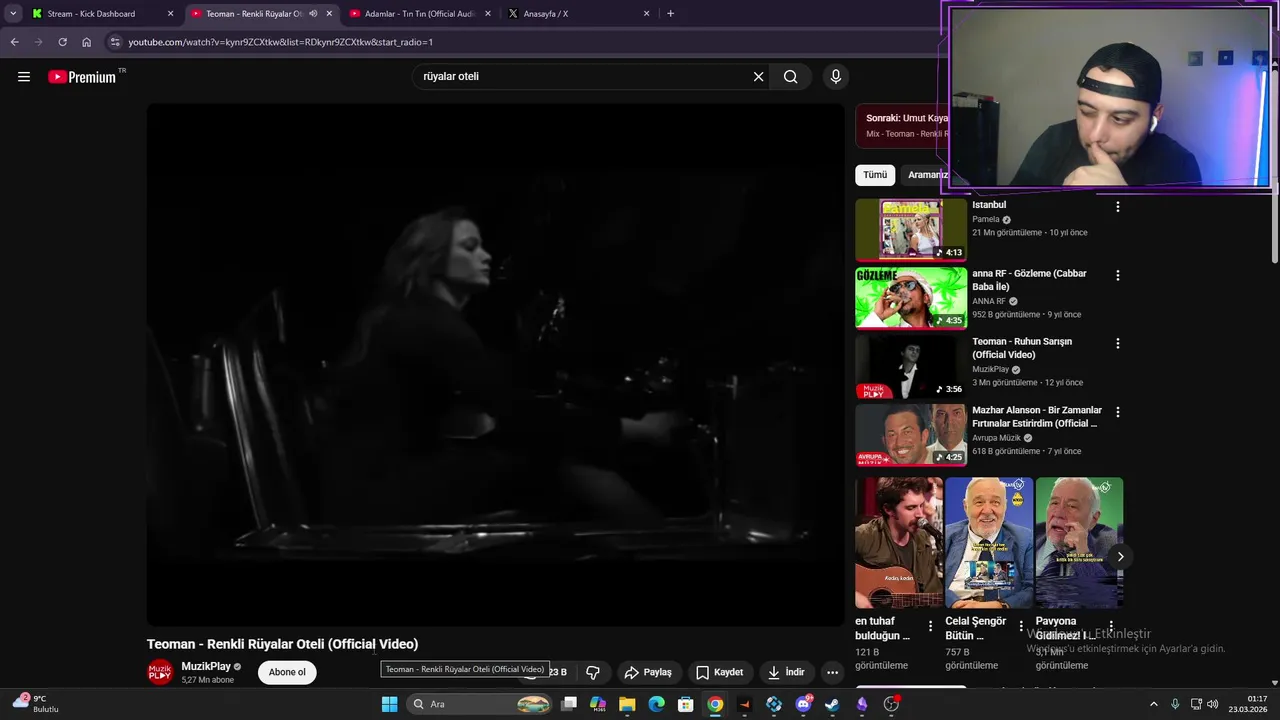Open Microsoft Store from taskbar
This screenshot has height=720, width=1280.
pos(686,704)
